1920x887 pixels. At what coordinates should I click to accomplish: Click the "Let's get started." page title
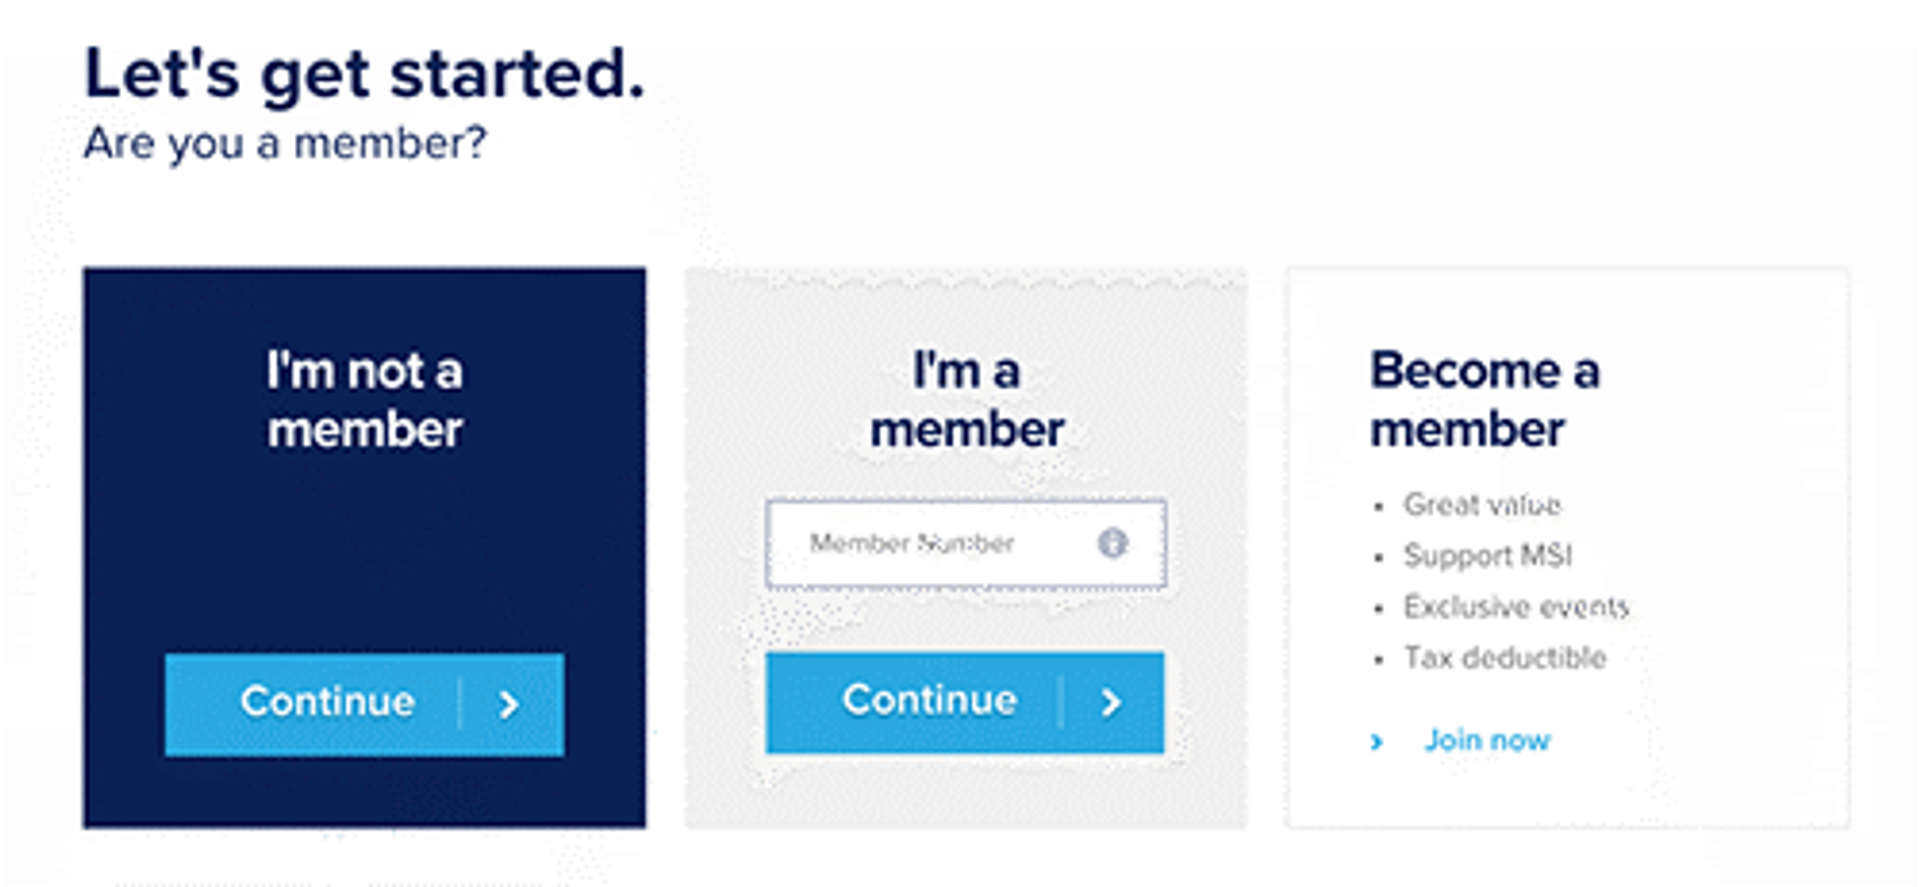(364, 75)
